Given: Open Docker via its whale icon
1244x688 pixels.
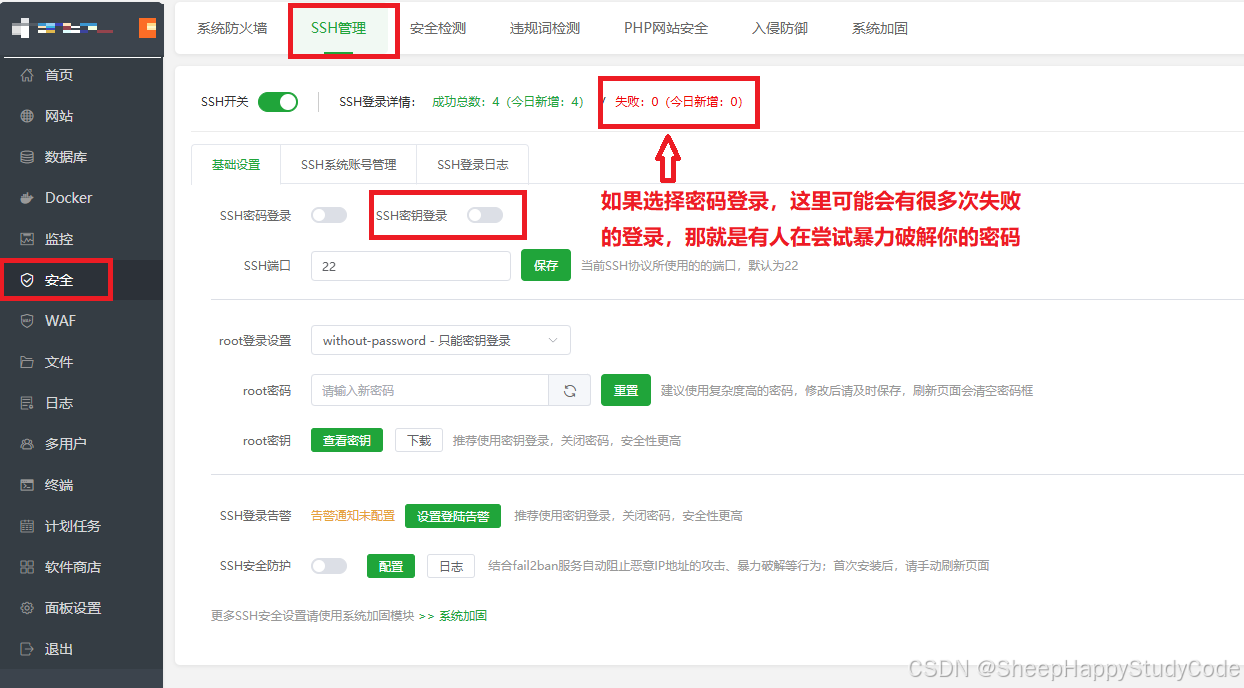Looking at the screenshot, I should pyautogui.click(x=27, y=198).
